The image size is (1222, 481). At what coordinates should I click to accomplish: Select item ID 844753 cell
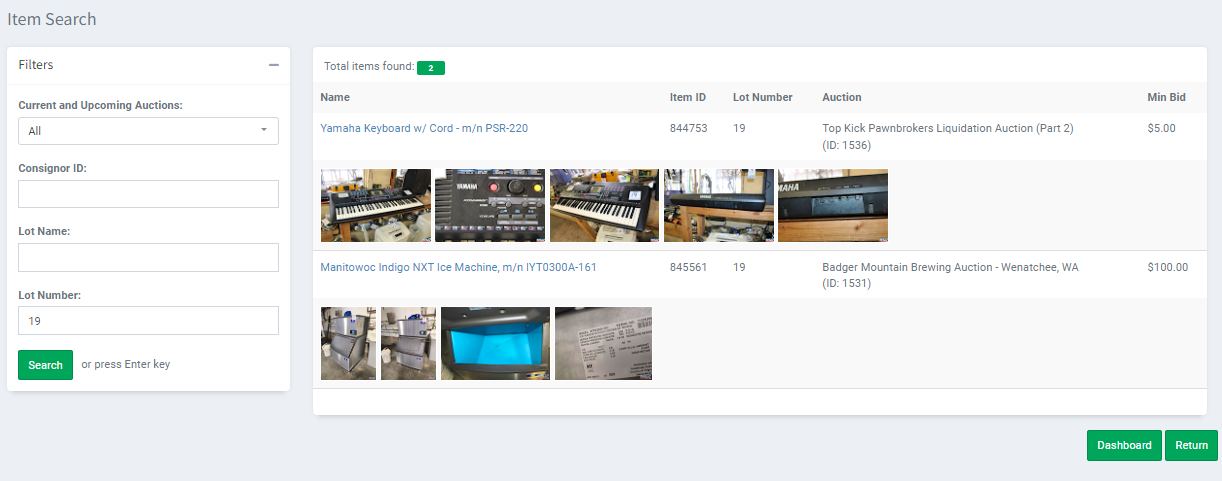tap(688, 128)
